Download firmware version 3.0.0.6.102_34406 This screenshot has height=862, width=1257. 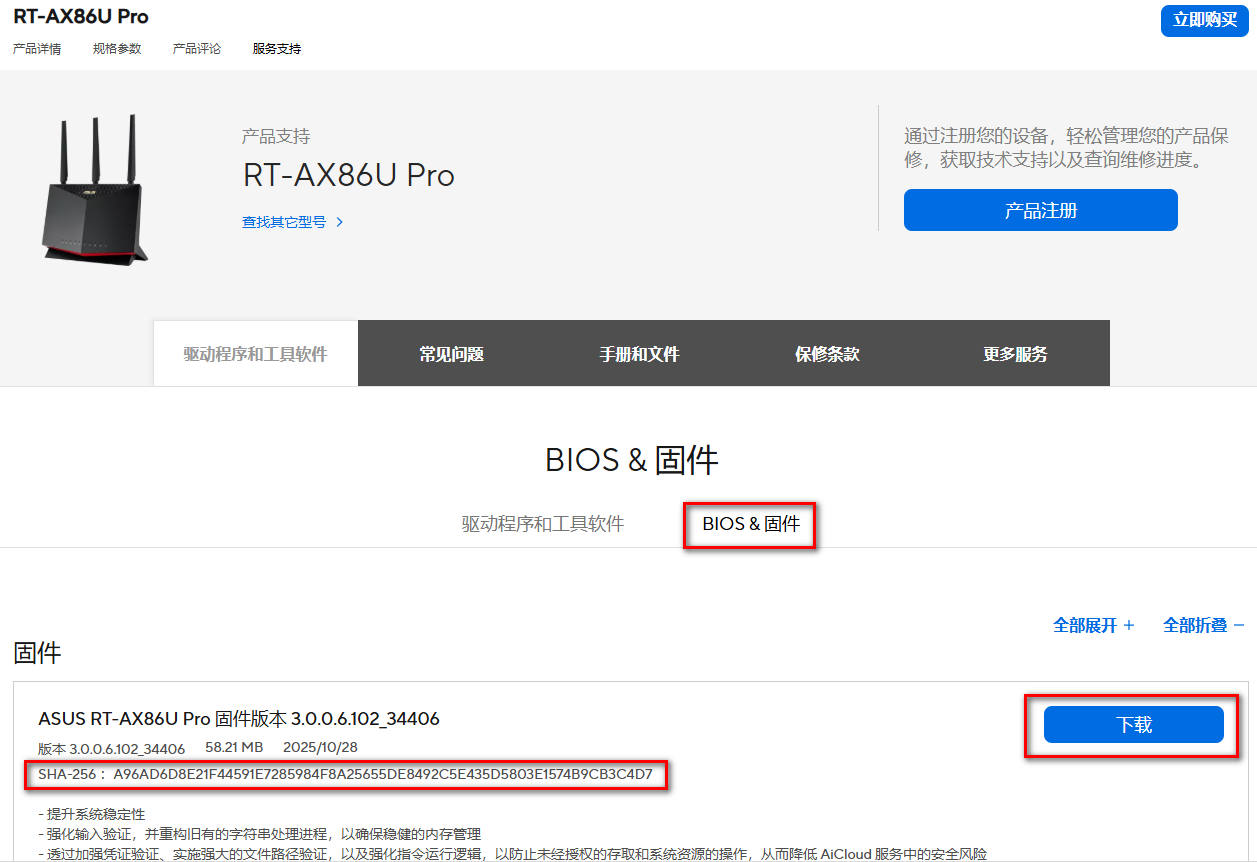pyautogui.click(x=1133, y=725)
